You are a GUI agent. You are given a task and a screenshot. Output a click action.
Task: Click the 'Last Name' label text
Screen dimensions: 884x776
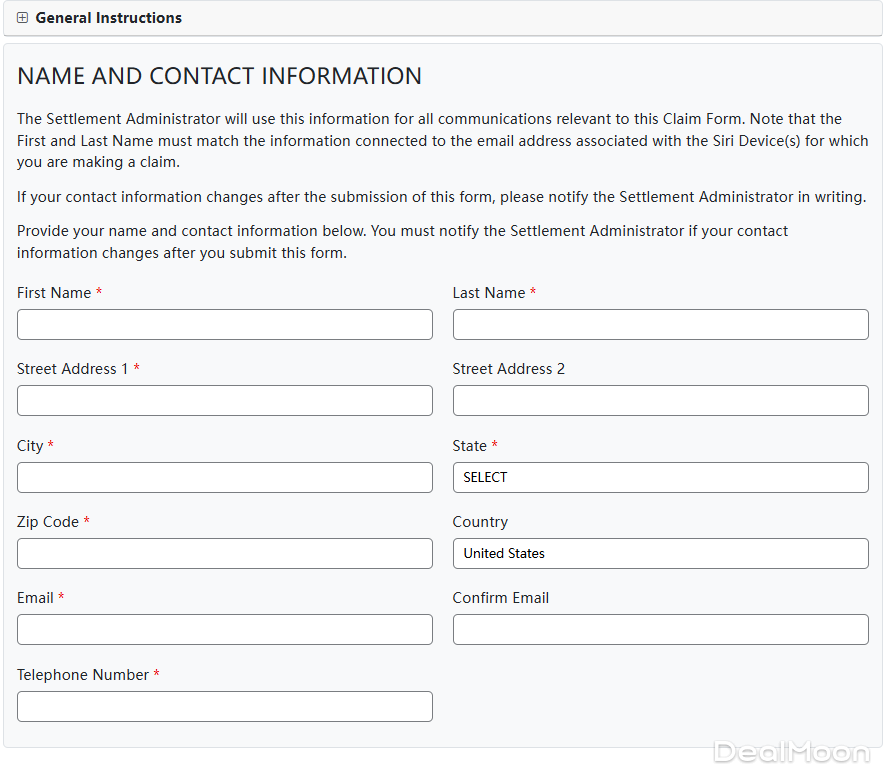(x=489, y=293)
